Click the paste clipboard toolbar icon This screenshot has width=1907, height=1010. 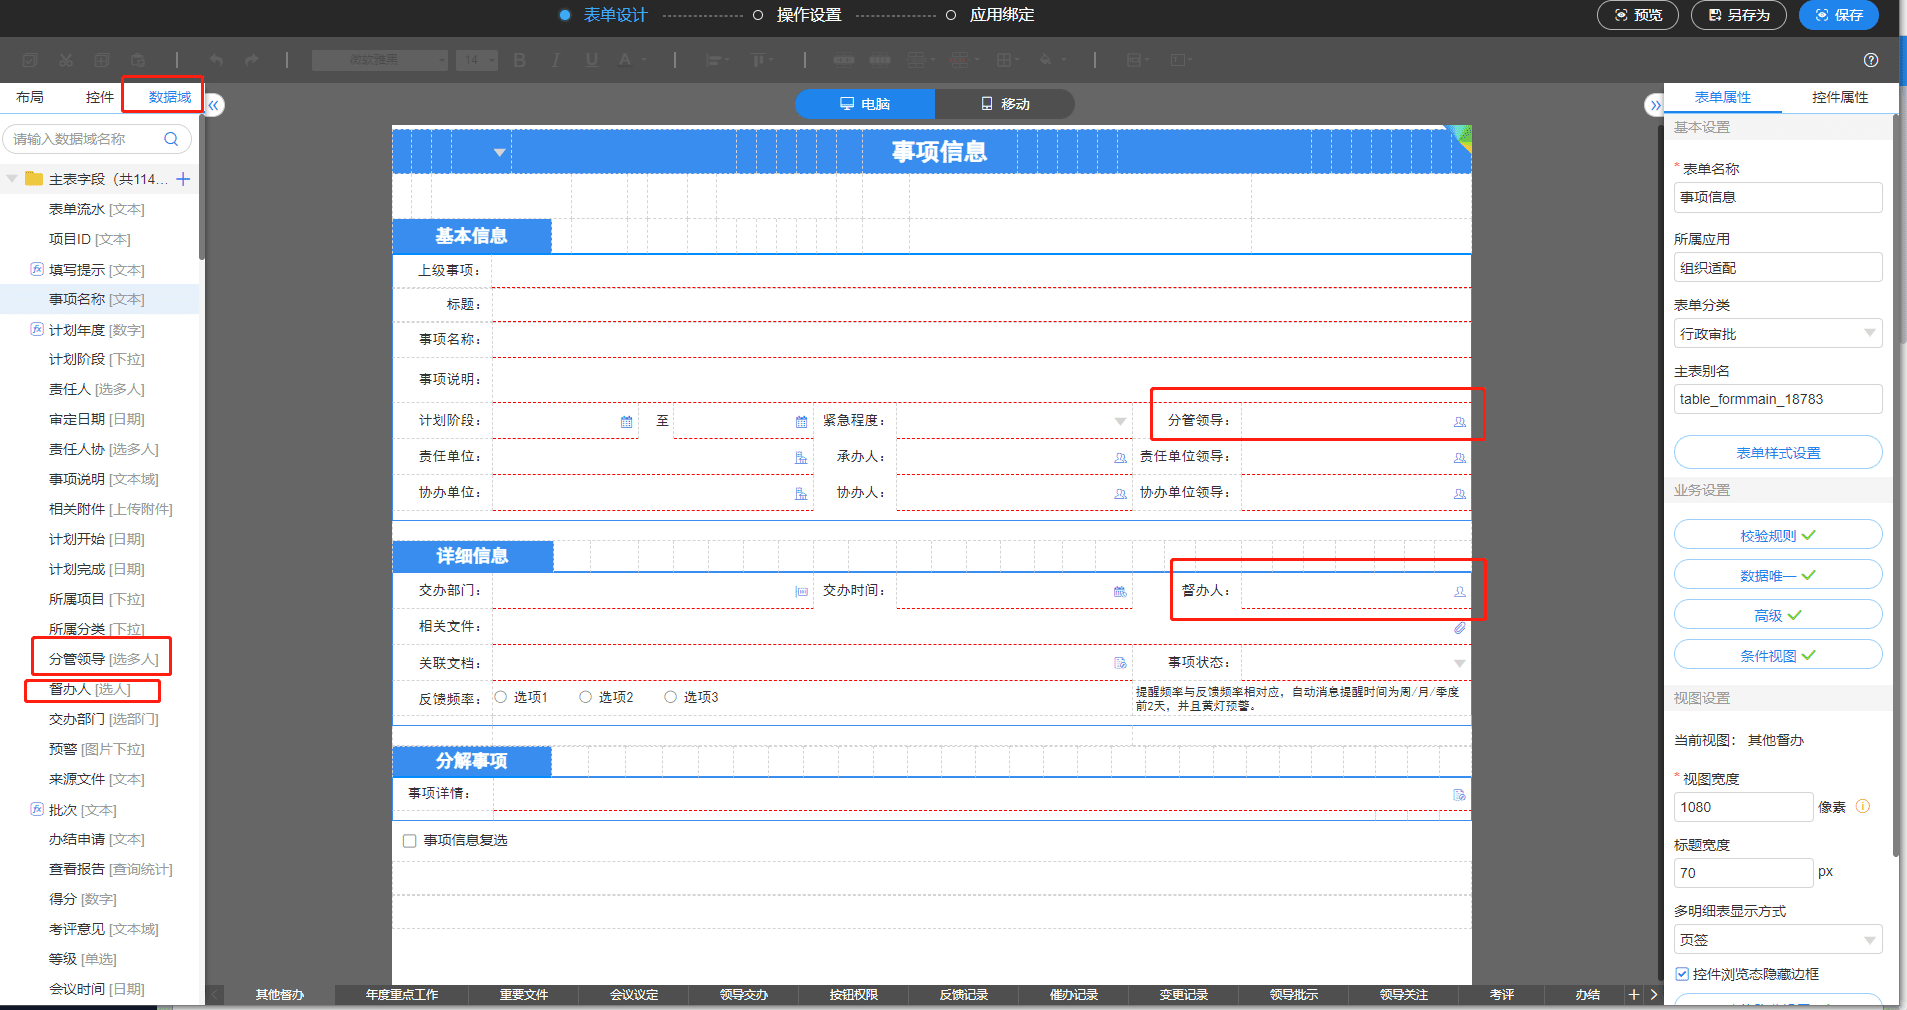point(138,60)
